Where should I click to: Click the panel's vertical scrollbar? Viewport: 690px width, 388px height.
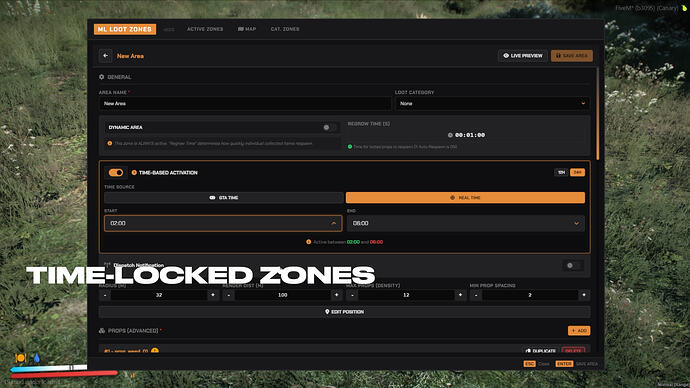click(x=598, y=114)
